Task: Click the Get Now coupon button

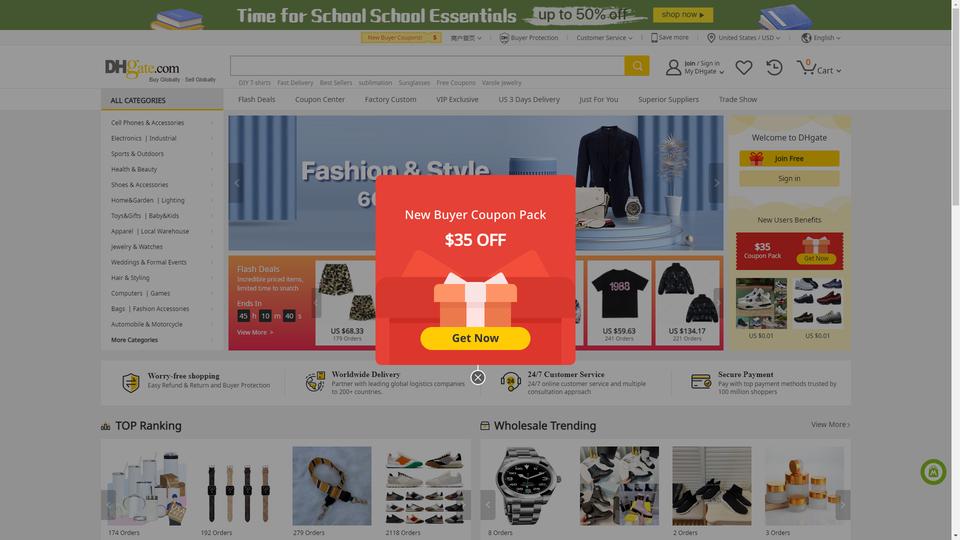Action: 475,338
